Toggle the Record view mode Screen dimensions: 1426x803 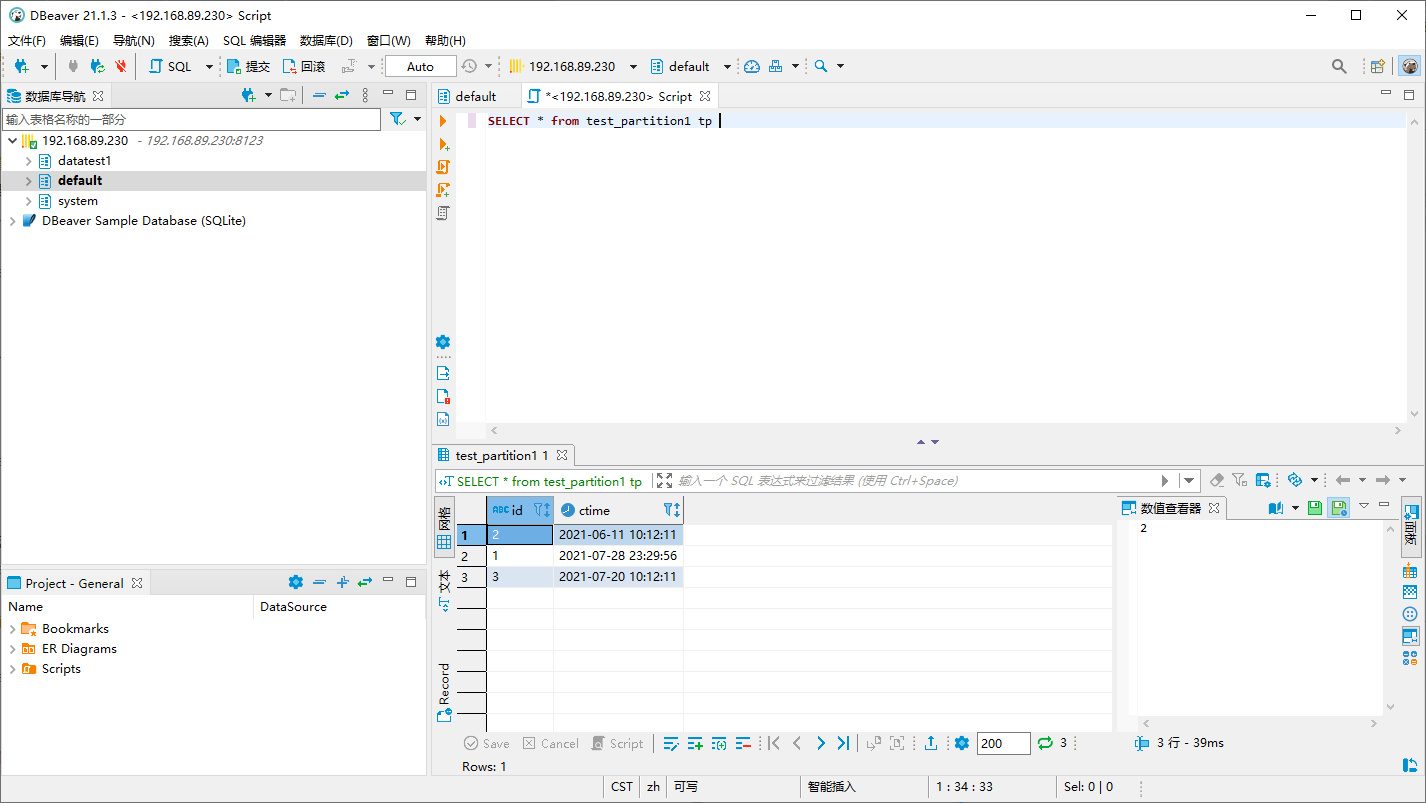(444, 692)
